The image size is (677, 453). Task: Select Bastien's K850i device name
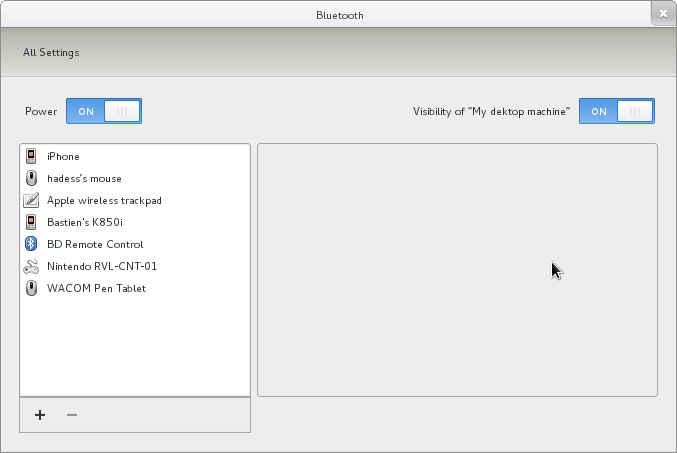click(85, 222)
